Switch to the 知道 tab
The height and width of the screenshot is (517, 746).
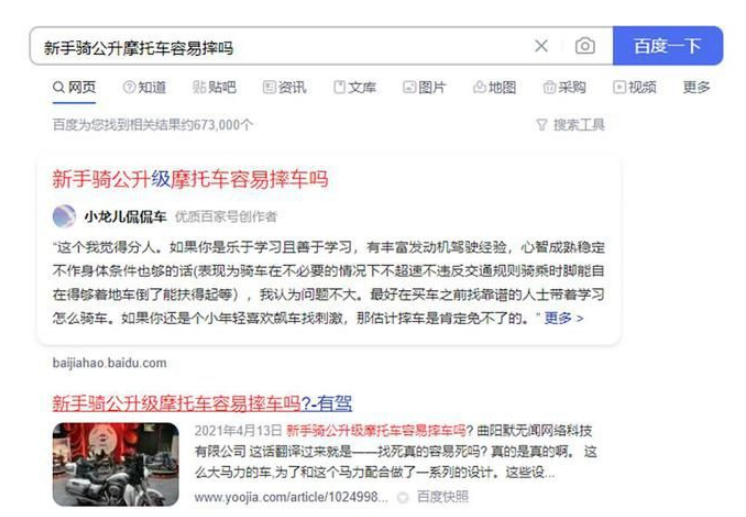[145, 87]
